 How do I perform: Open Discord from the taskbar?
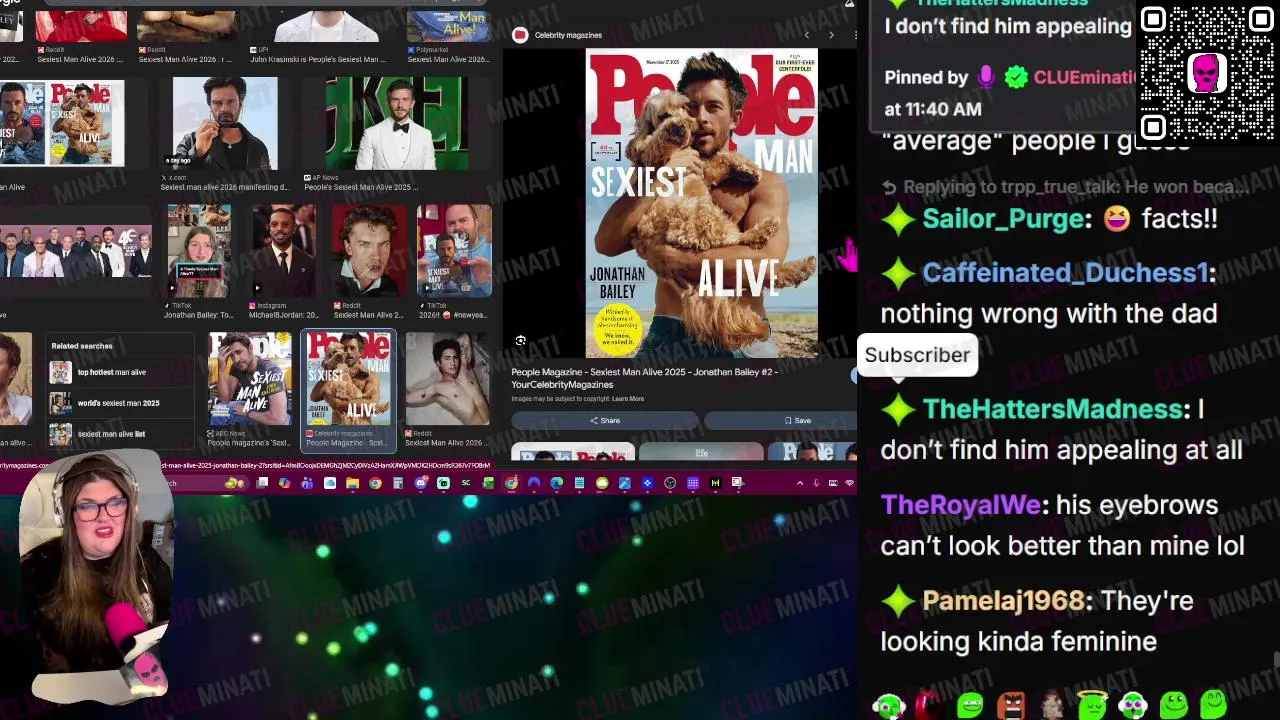421,483
